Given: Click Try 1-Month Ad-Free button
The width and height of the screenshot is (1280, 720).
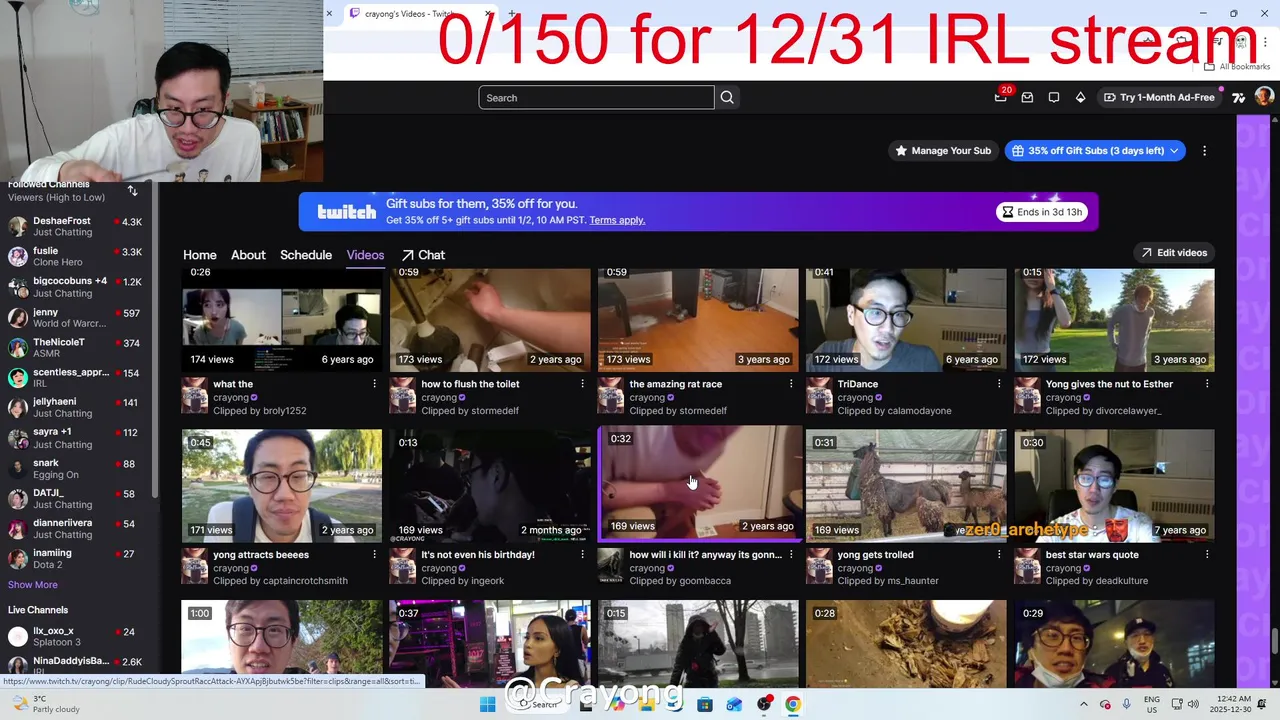Looking at the screenshot, I should coord(1158,97).
